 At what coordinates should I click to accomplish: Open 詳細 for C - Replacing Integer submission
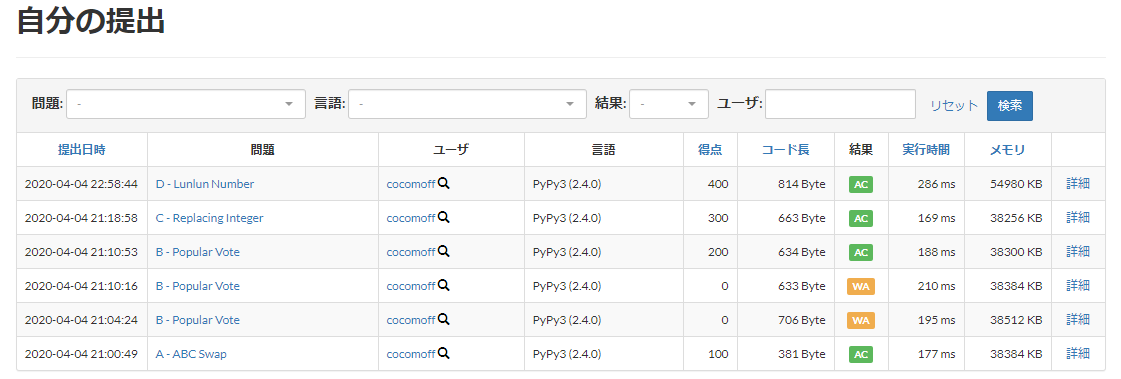click(x=1078, y=217)
